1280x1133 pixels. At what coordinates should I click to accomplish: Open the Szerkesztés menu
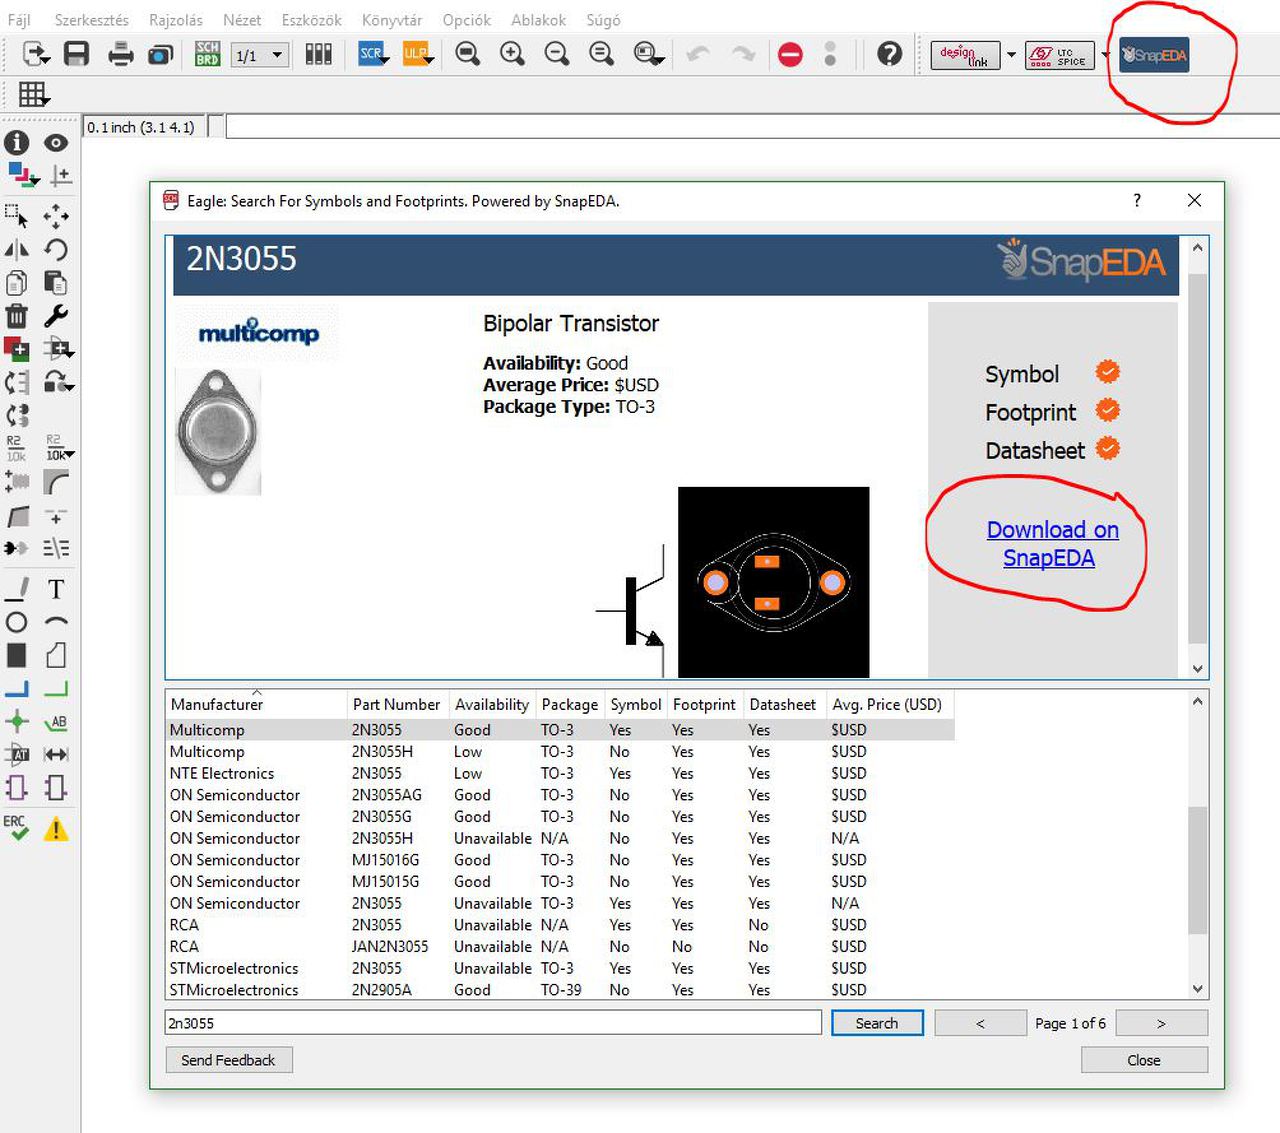[x=91, y=20]
